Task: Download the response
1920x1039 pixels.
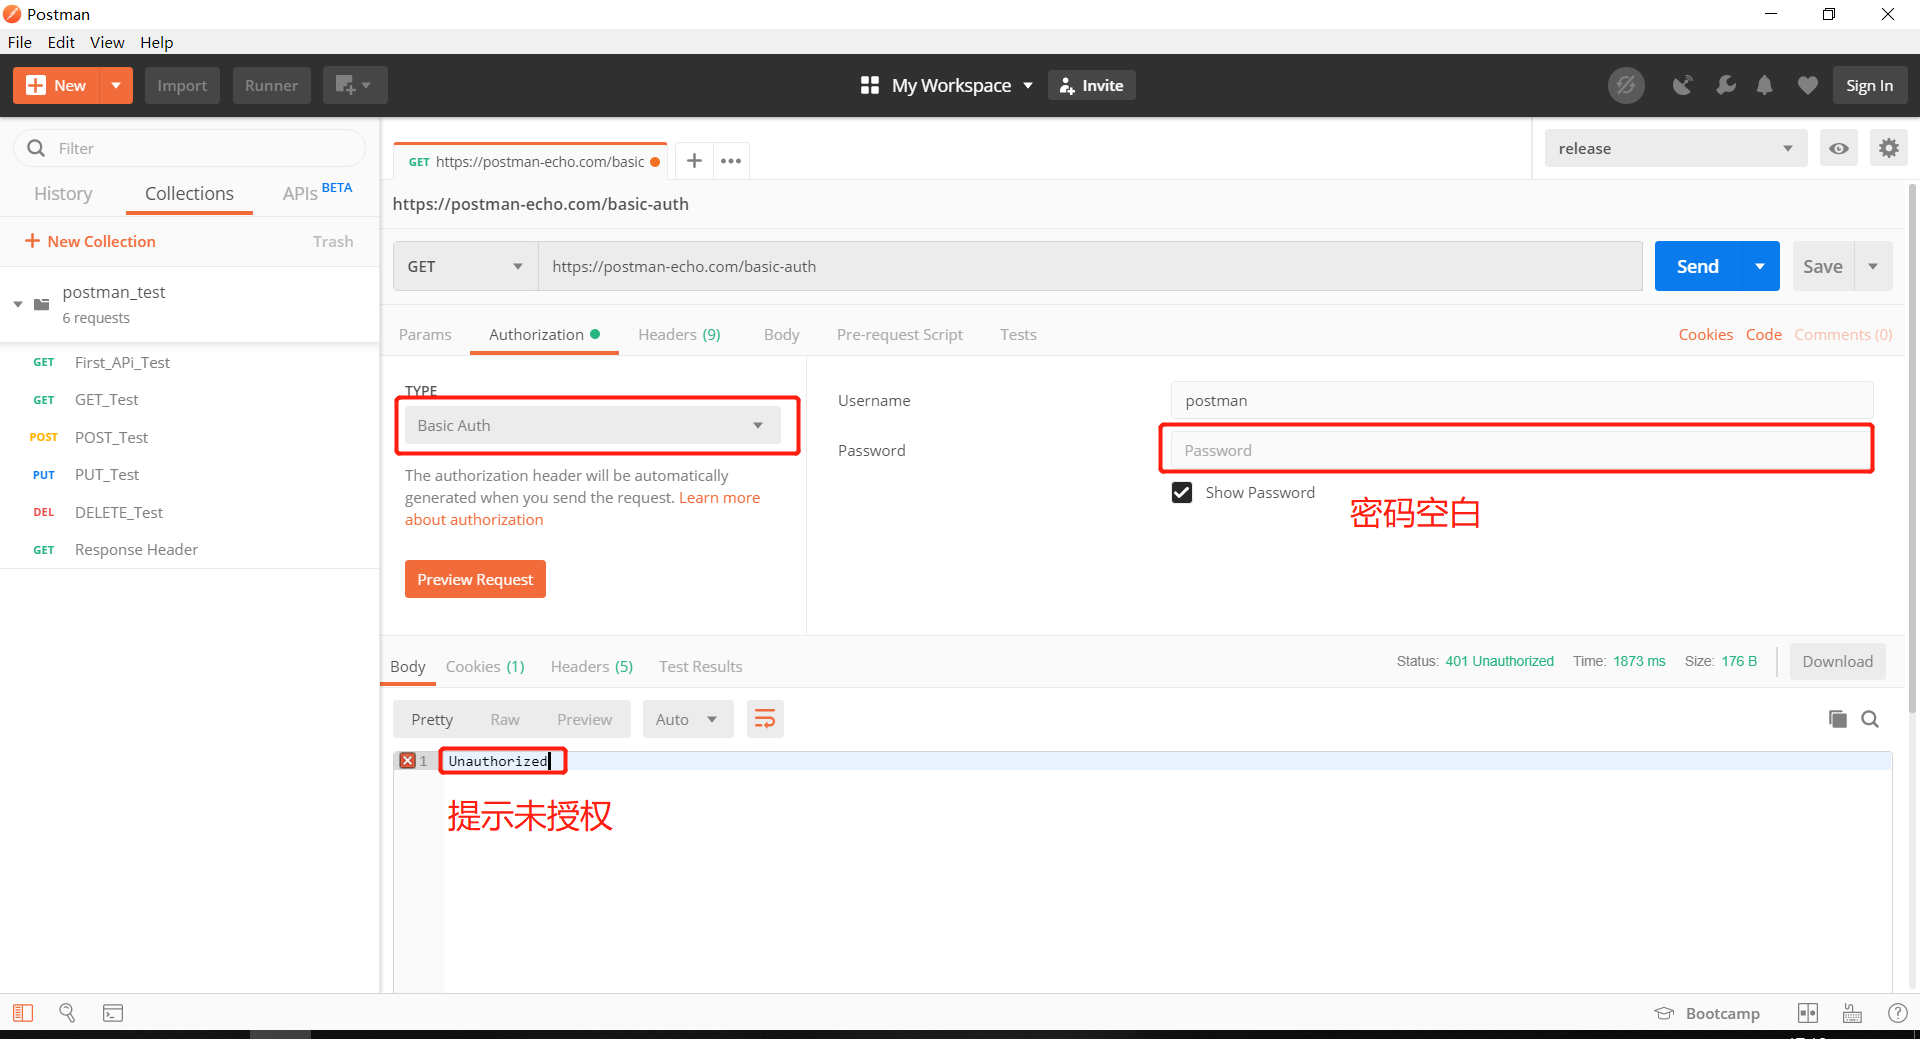Action: [x=1837, y=662]
